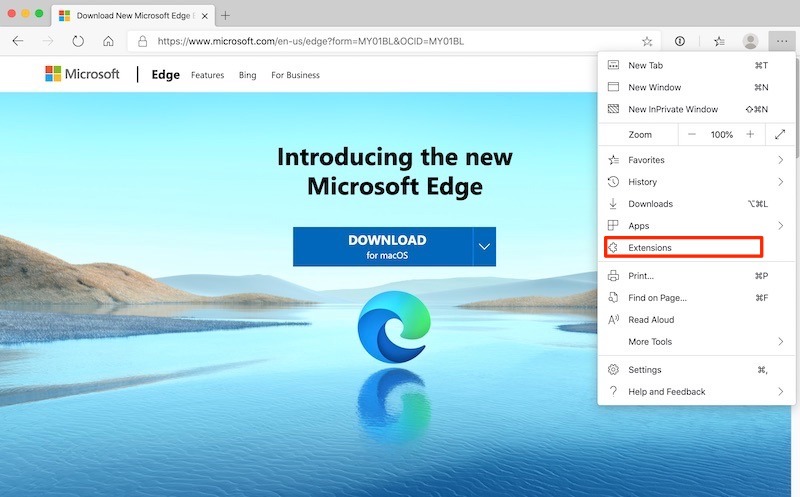Add this page to favorites star
800x497 pixels.
647,41
